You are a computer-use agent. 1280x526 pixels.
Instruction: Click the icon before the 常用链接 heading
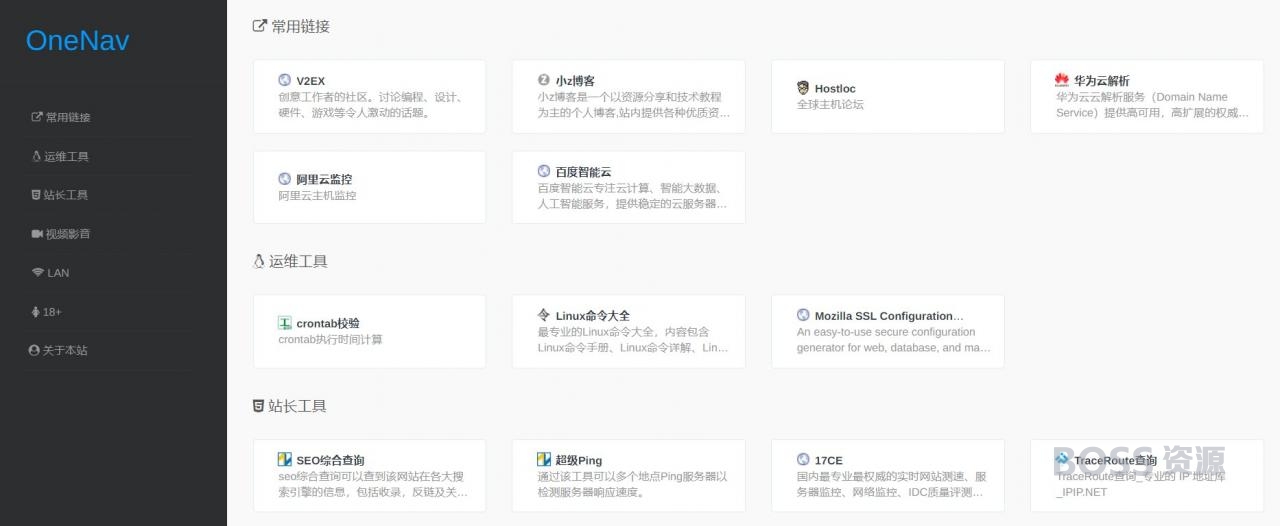tap(259, 27)
